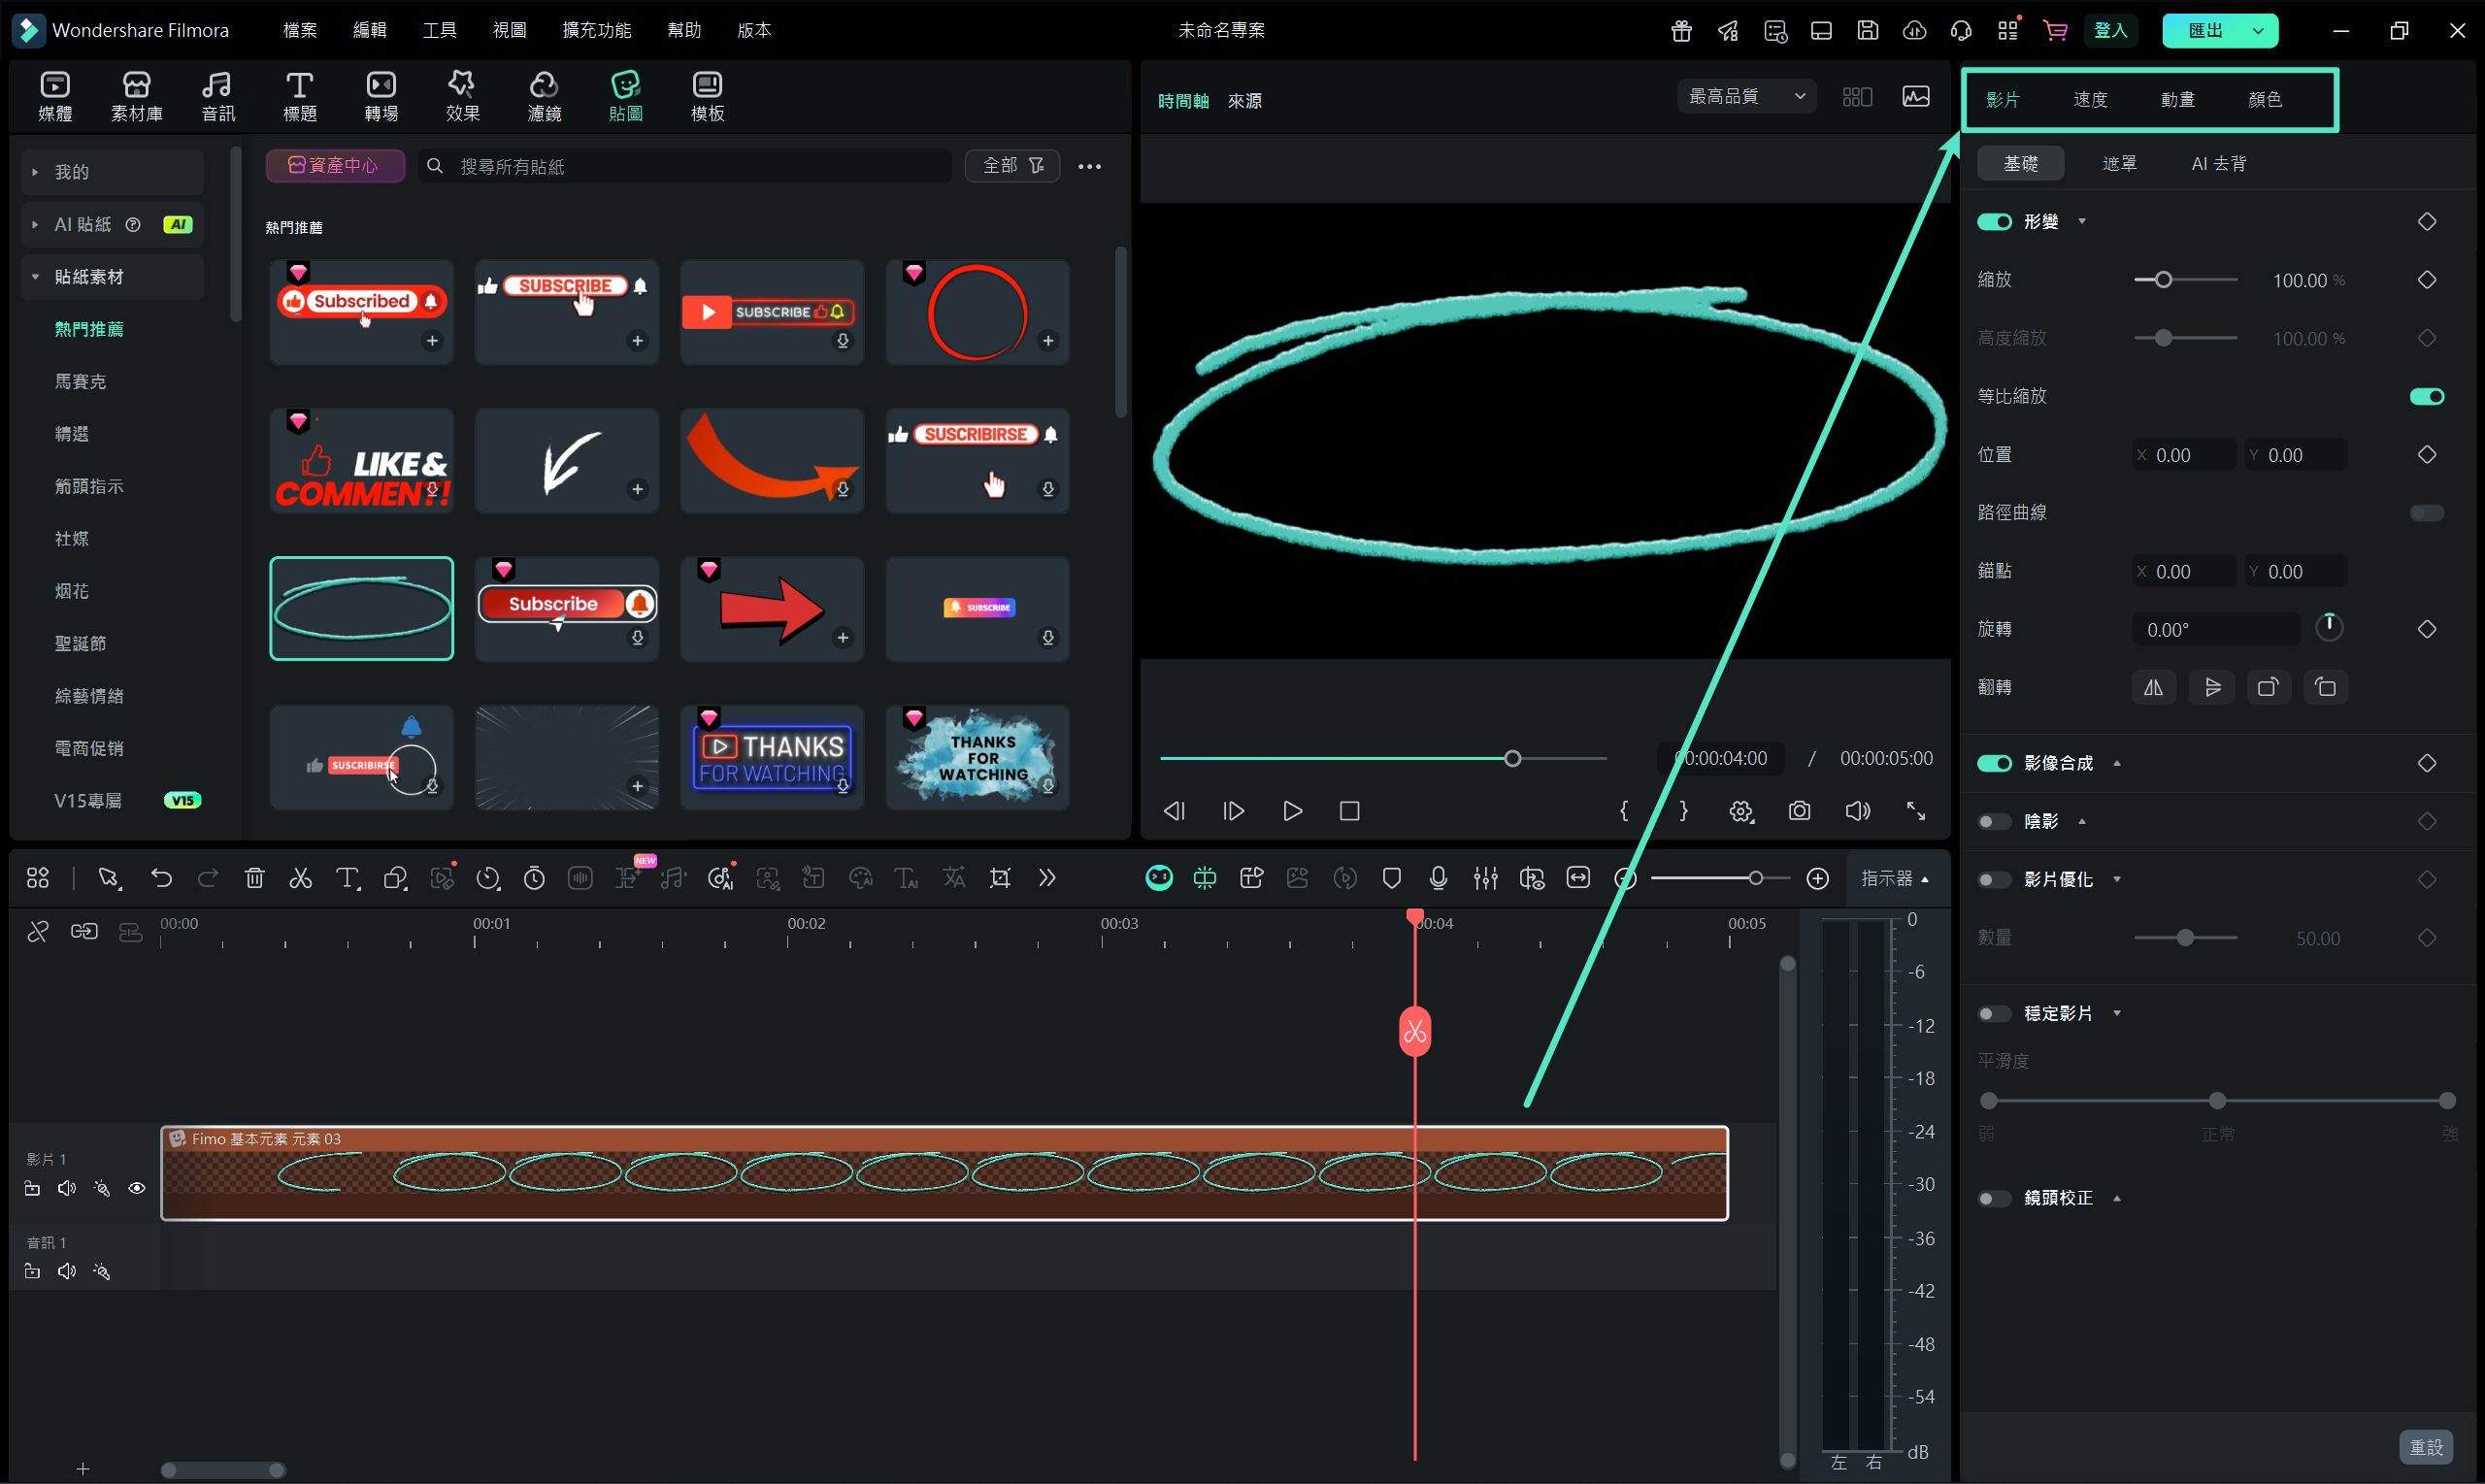
Task: Open the 匯出 export dropdown arrow
Action: point(2258,31)
